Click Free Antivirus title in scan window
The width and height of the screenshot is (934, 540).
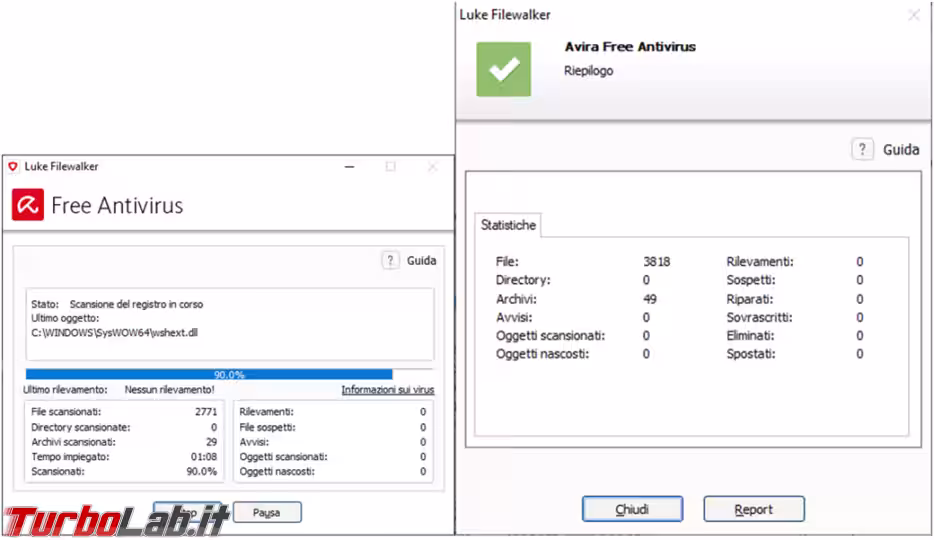117,205
